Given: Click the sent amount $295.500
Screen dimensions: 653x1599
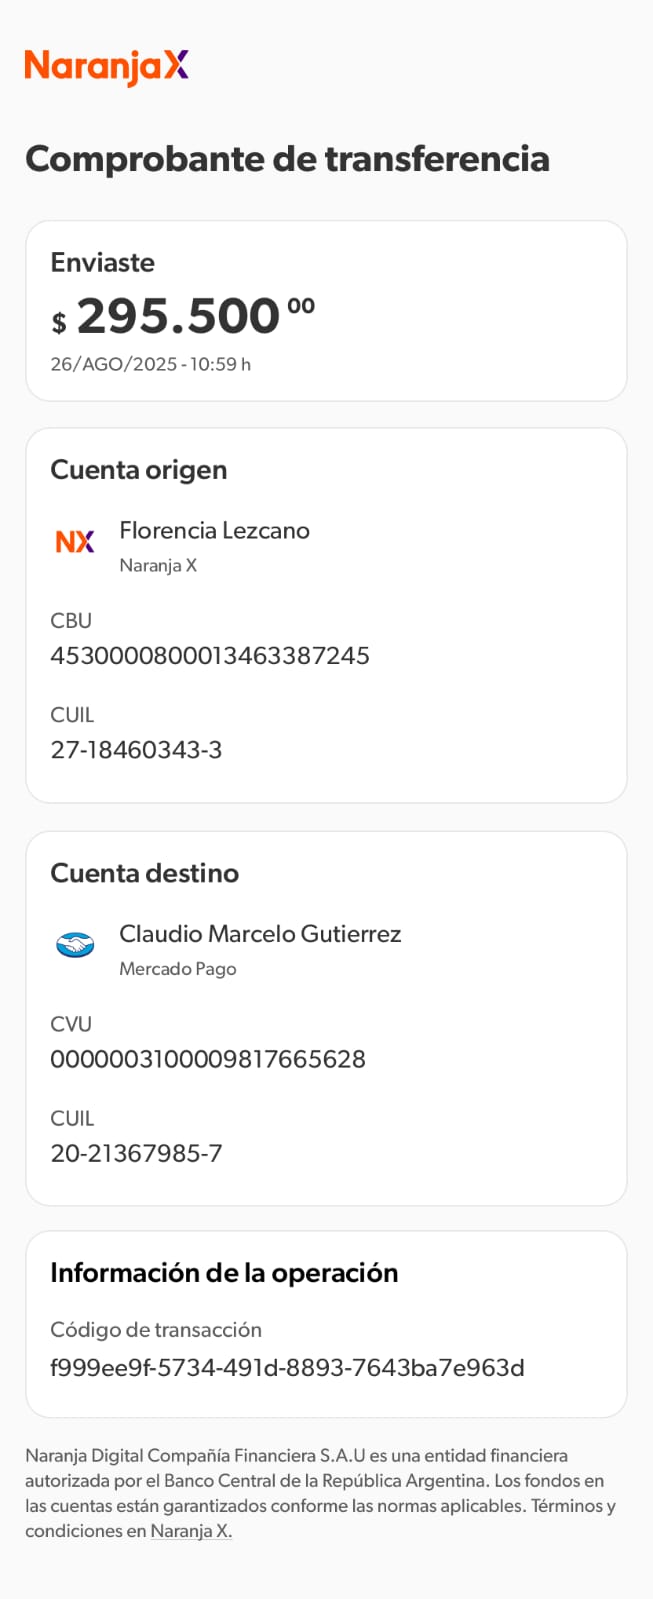Looking at the screenshot, I should tap(183, 317).
